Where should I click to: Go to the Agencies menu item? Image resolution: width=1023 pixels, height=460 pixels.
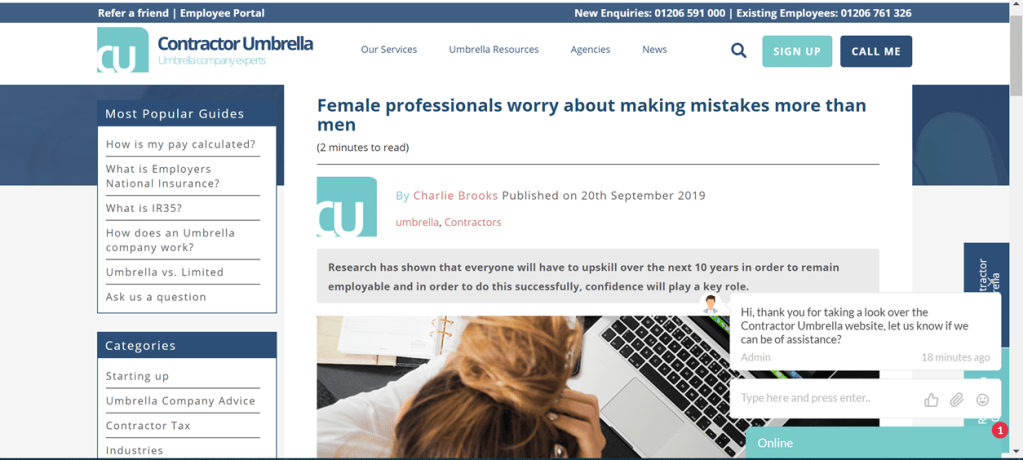pos(590,50)
